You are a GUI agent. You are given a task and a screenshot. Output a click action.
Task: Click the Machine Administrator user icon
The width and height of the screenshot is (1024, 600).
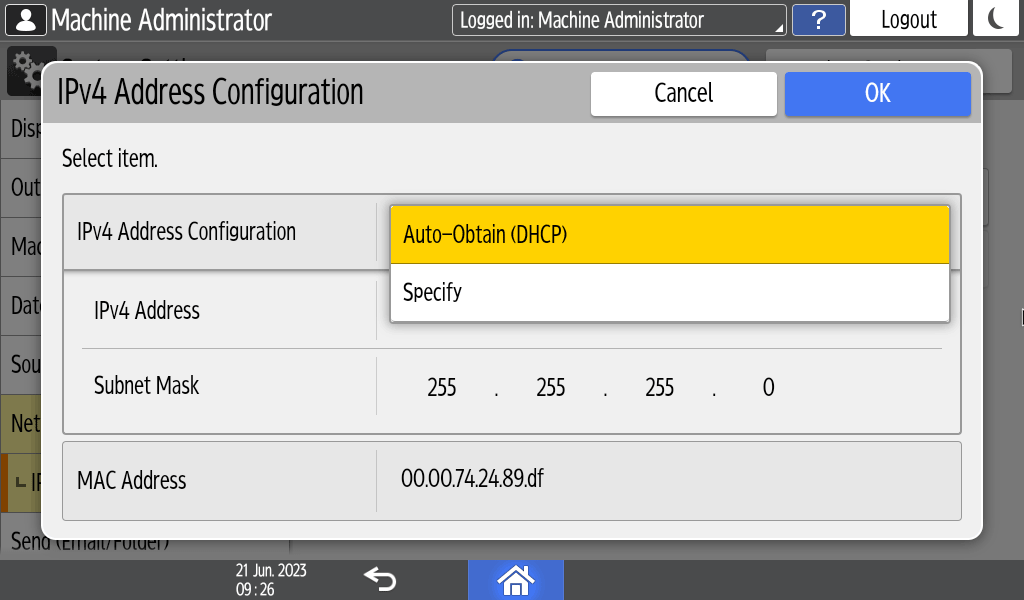[26, 19]
